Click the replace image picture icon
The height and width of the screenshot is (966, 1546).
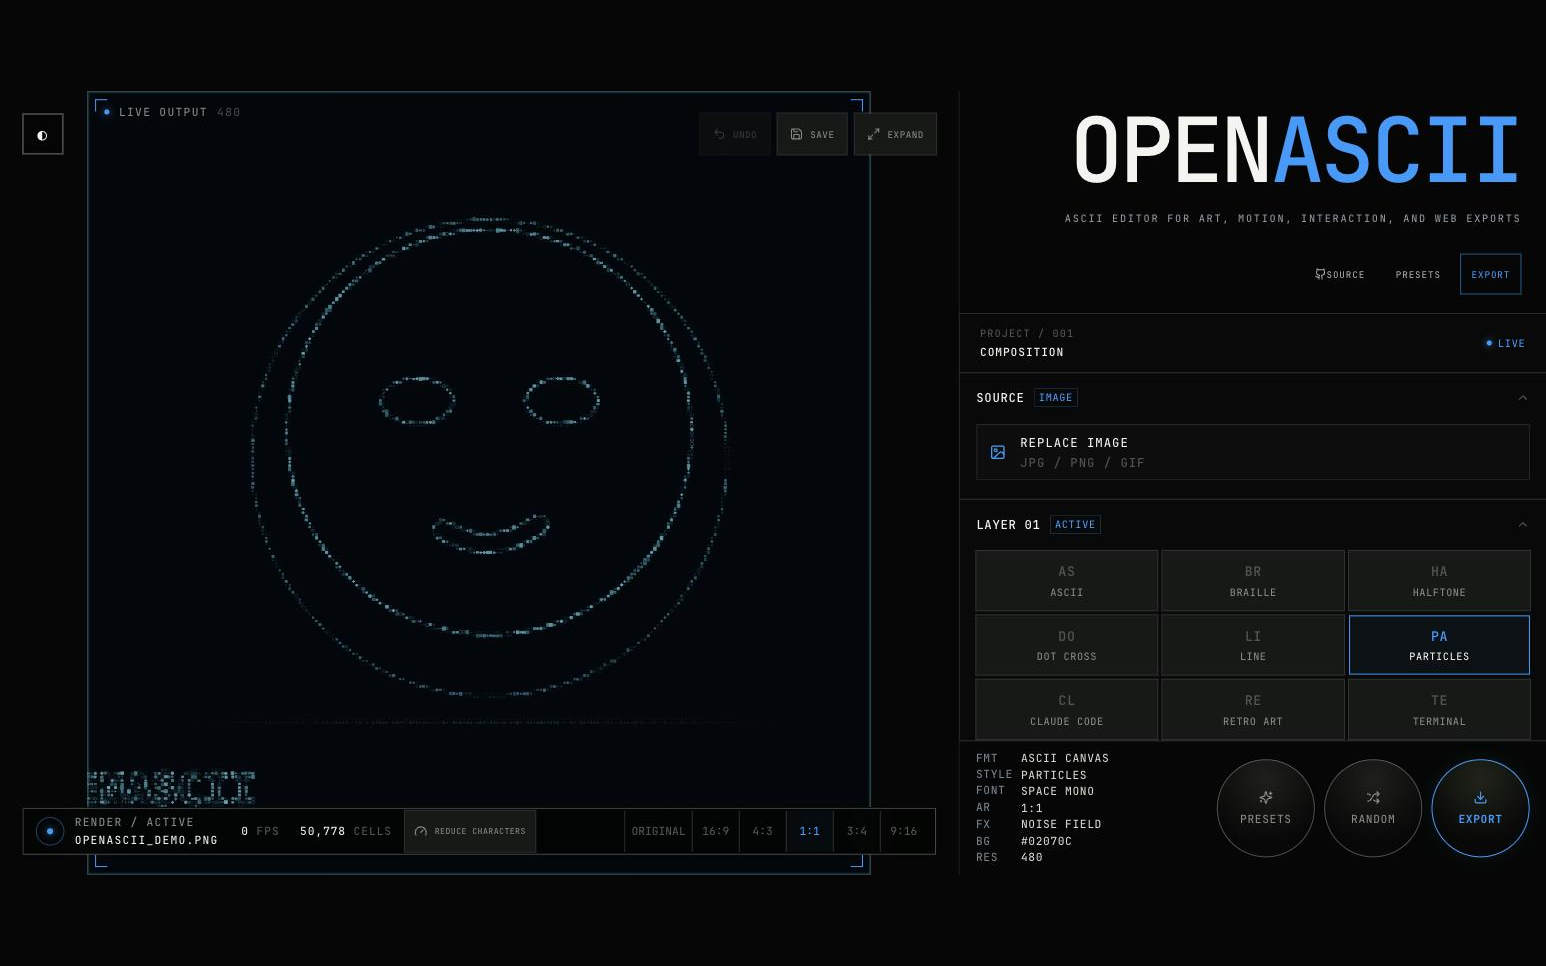[998, 452]
